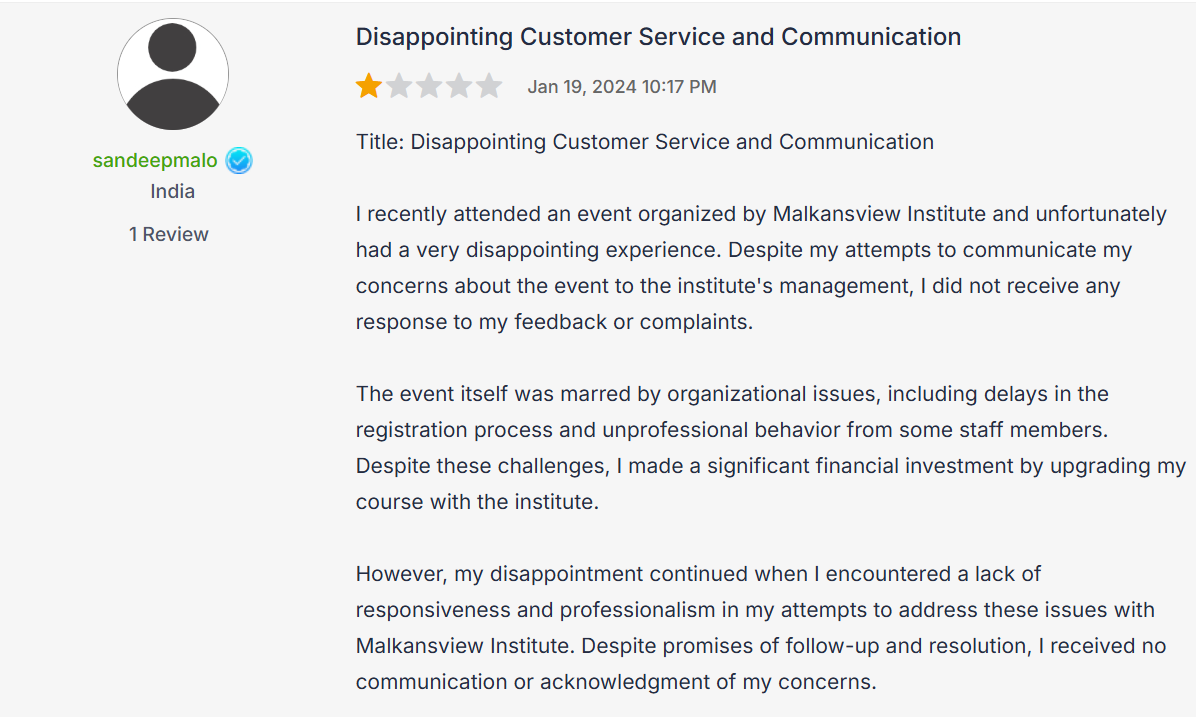Image resolution: width=1196 pixels, height=717 pixels.
Task: Click the paragraph starting "However, my disappointment"
Action: [760, 628]
